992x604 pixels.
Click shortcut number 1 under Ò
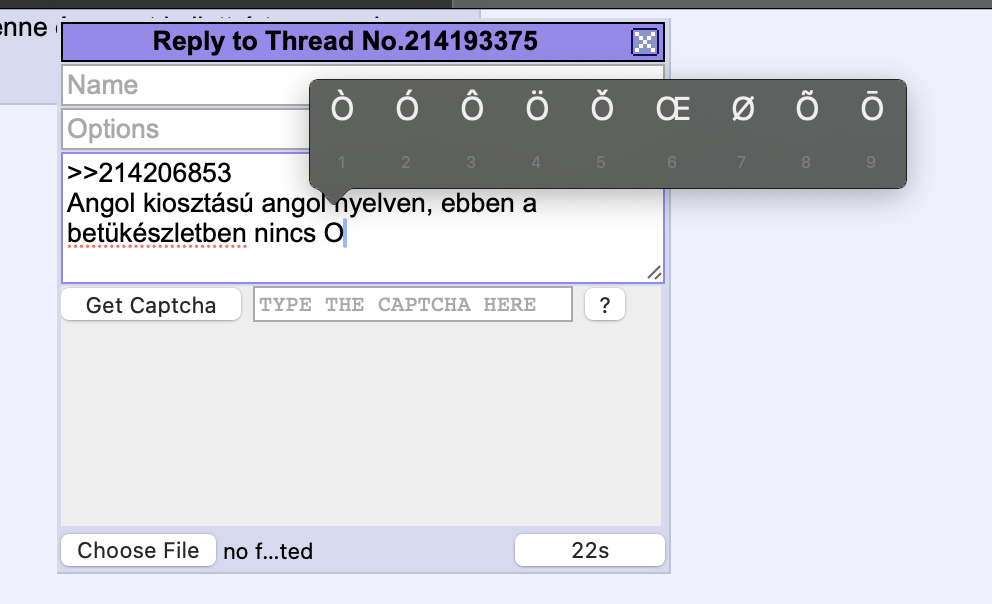tap(342, 163)
